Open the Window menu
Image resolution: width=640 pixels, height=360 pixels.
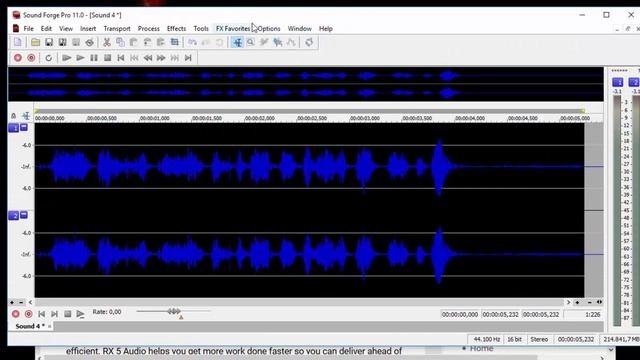click(300, 29)
